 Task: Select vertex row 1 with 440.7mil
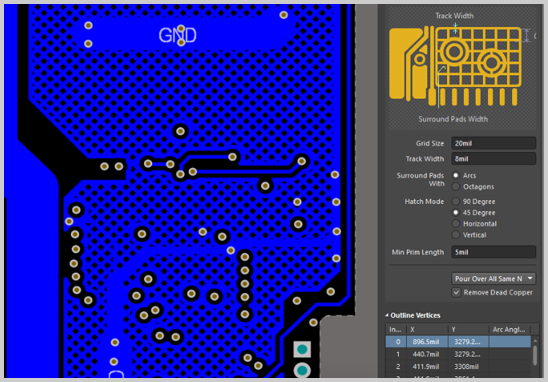pyautogui.click(x=458, y=354)
